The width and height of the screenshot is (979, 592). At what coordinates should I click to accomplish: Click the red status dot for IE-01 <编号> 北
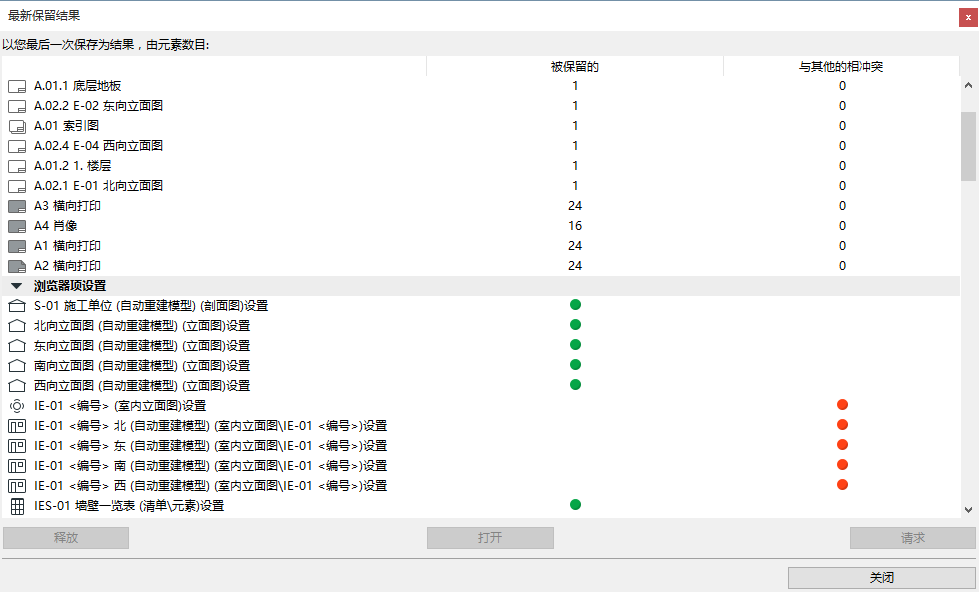click(842, 424)
